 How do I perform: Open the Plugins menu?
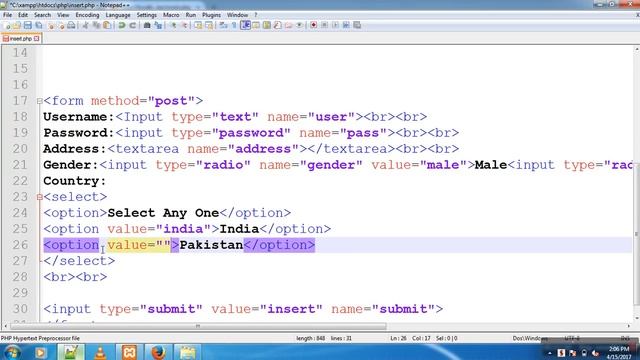pyautogui.click(x=211, y=15)
